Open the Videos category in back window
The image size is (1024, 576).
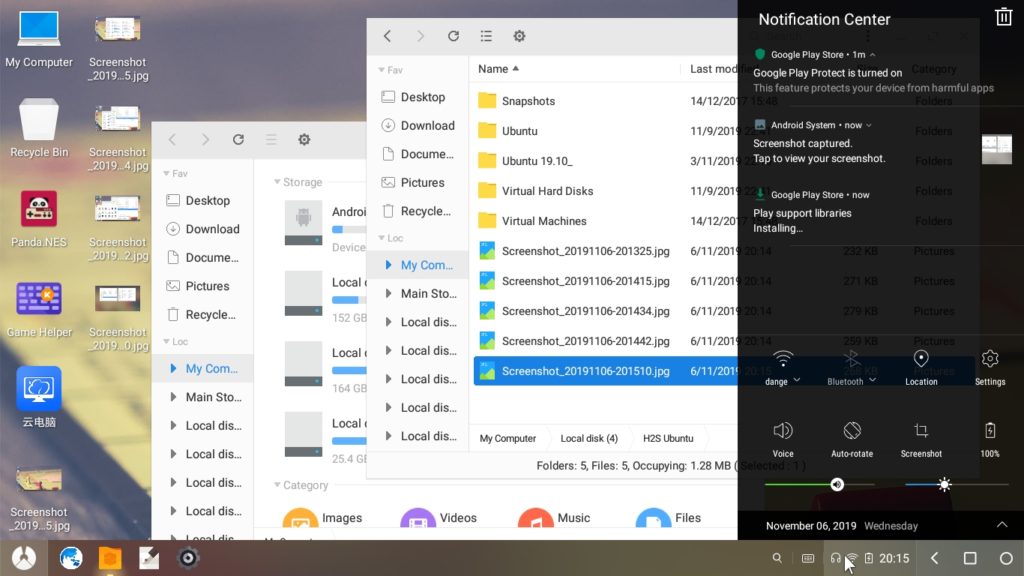pos(439,520)
